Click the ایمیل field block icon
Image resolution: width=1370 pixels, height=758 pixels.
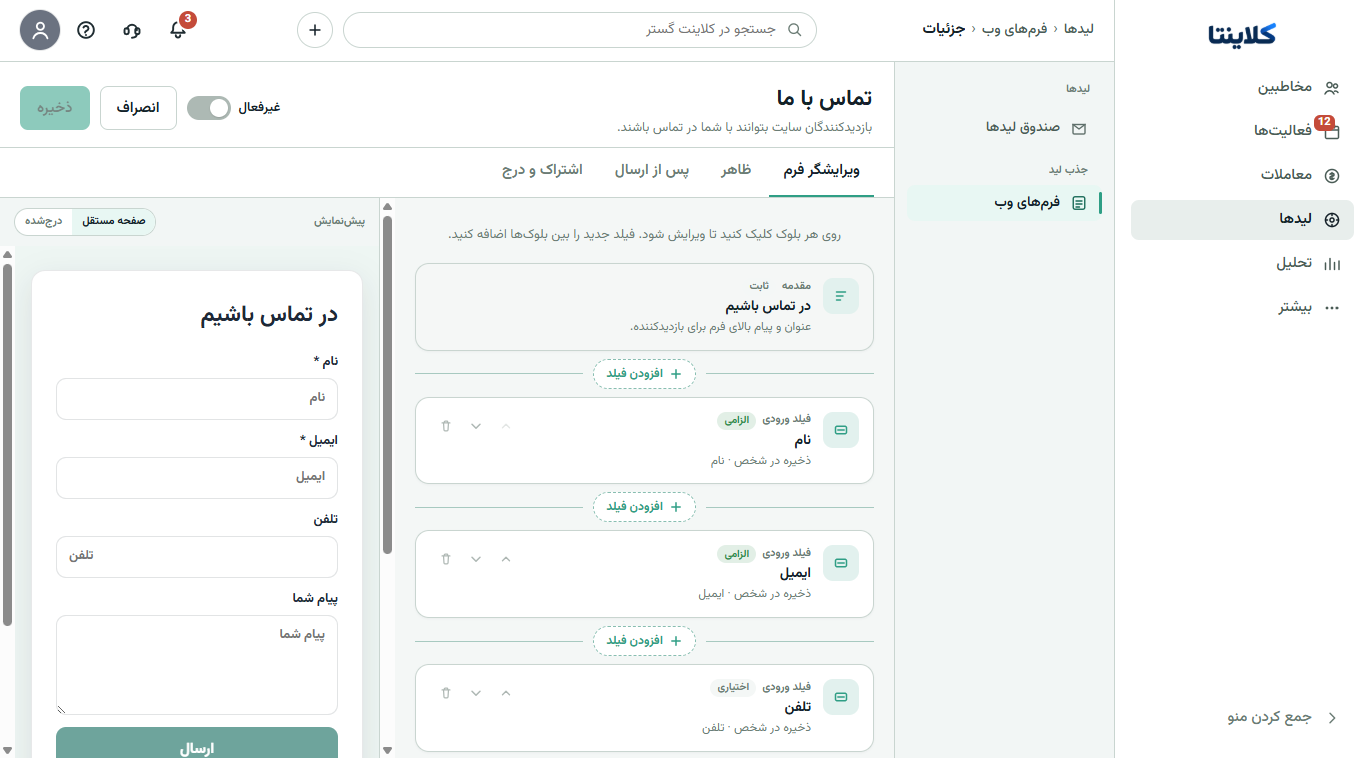(841, 563)
